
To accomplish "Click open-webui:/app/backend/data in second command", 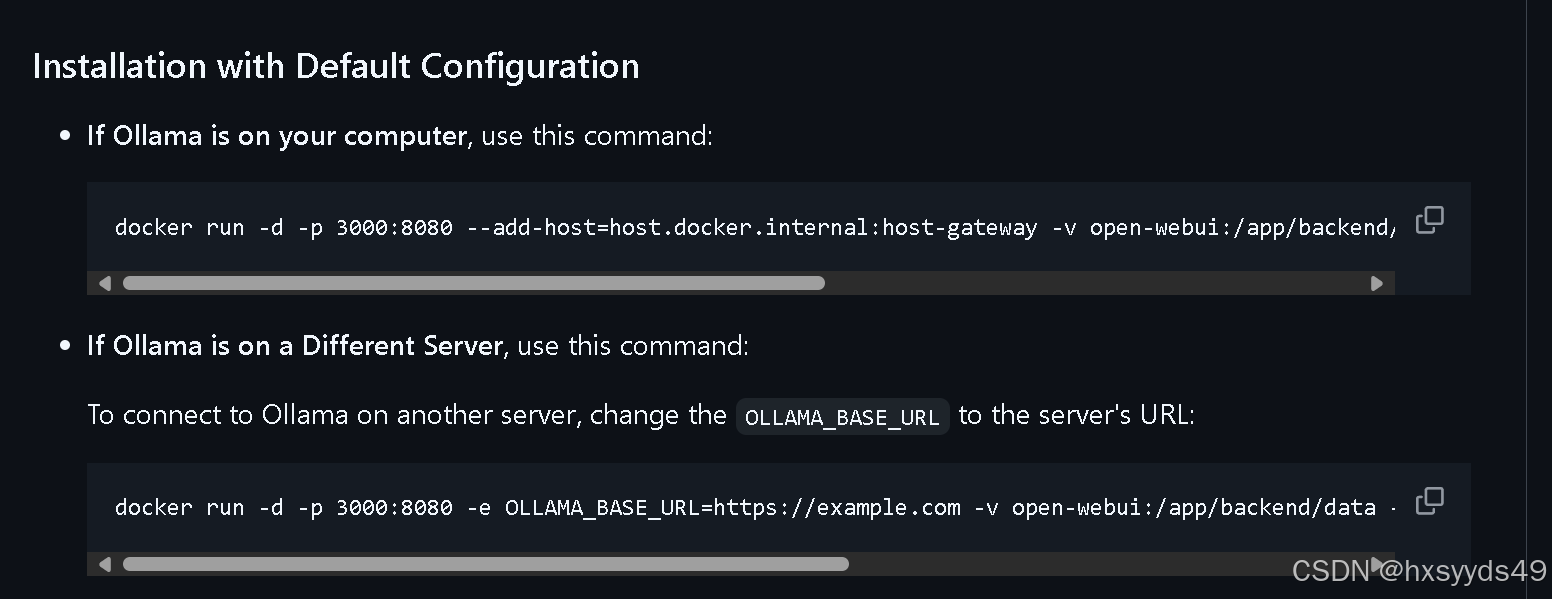I will 1193,508.
